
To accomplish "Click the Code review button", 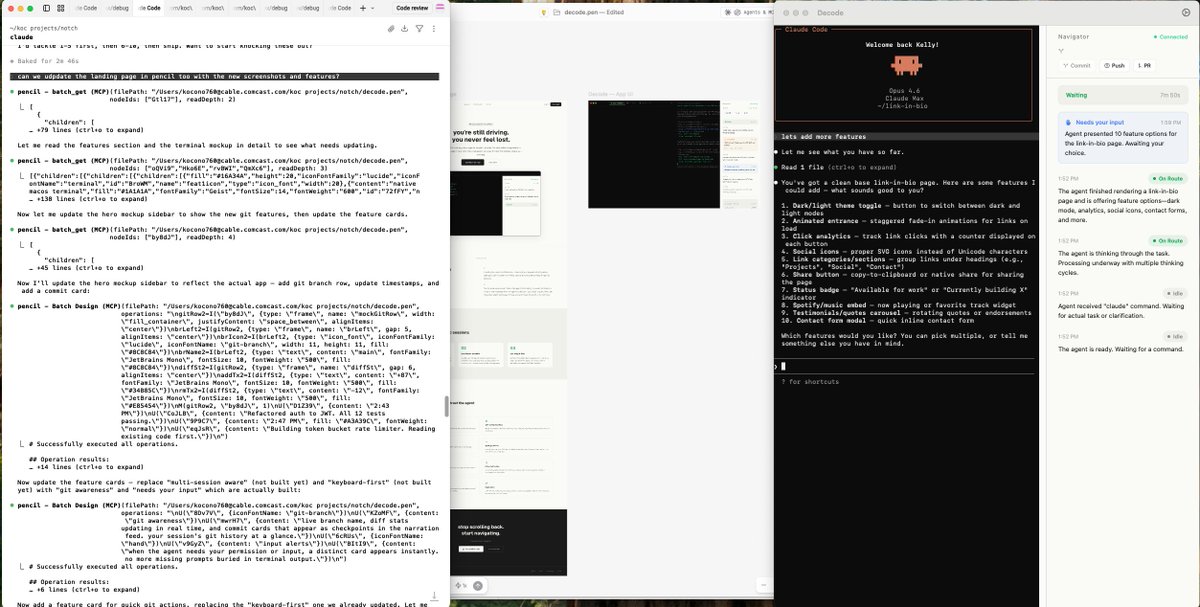I will (412, 7).
